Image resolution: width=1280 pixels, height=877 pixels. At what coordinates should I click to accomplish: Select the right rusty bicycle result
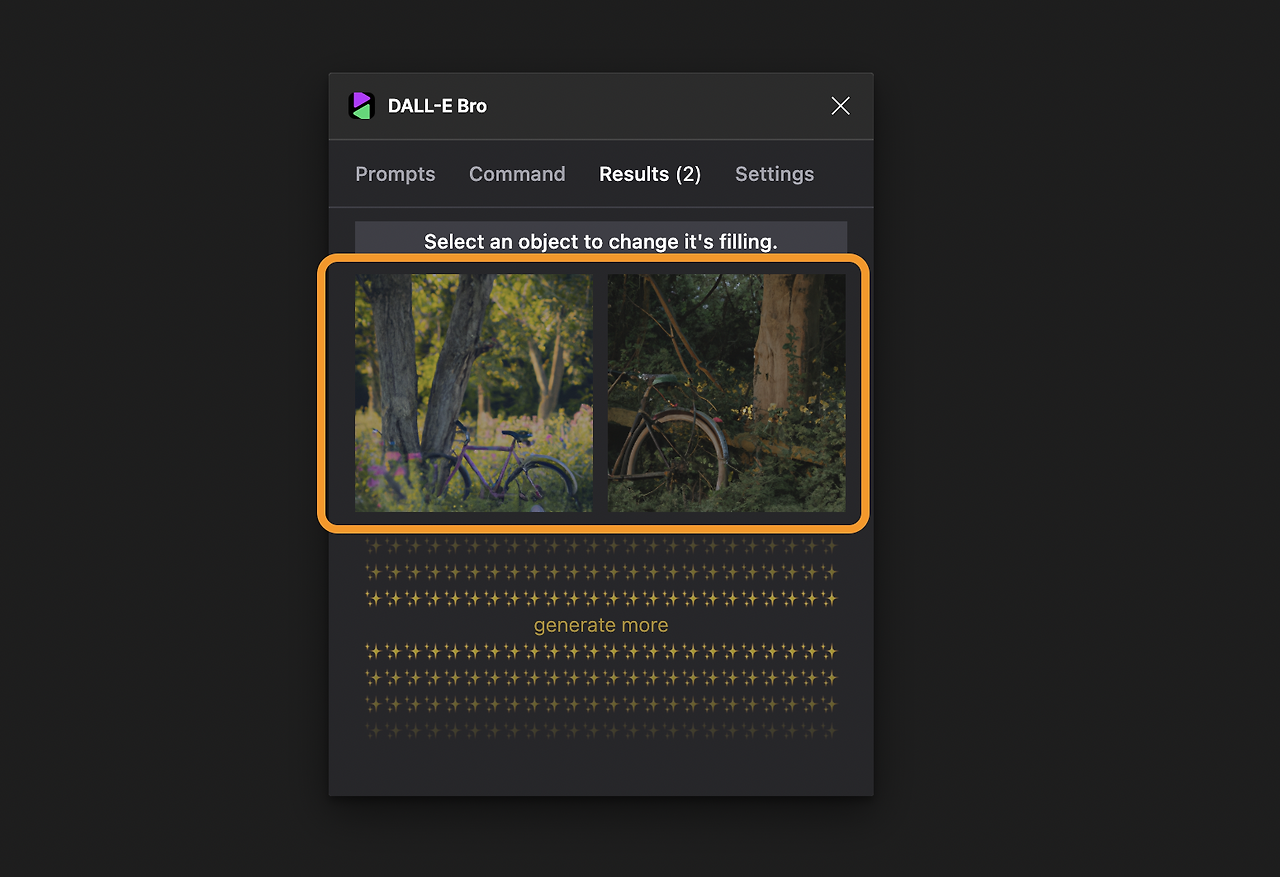726,392
